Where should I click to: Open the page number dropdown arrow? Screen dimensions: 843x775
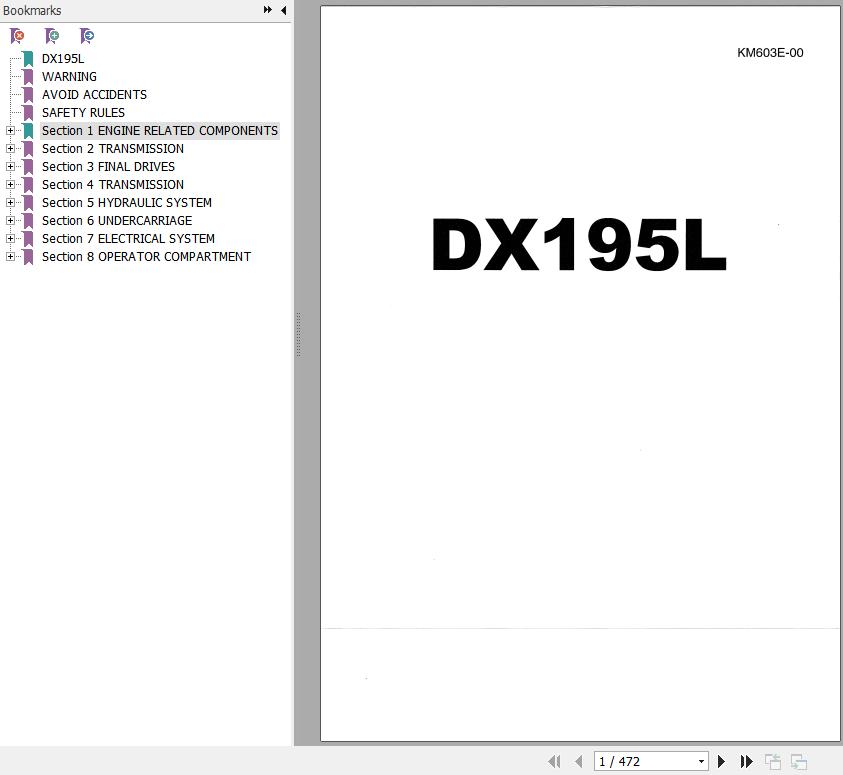[x=701, y=761]
